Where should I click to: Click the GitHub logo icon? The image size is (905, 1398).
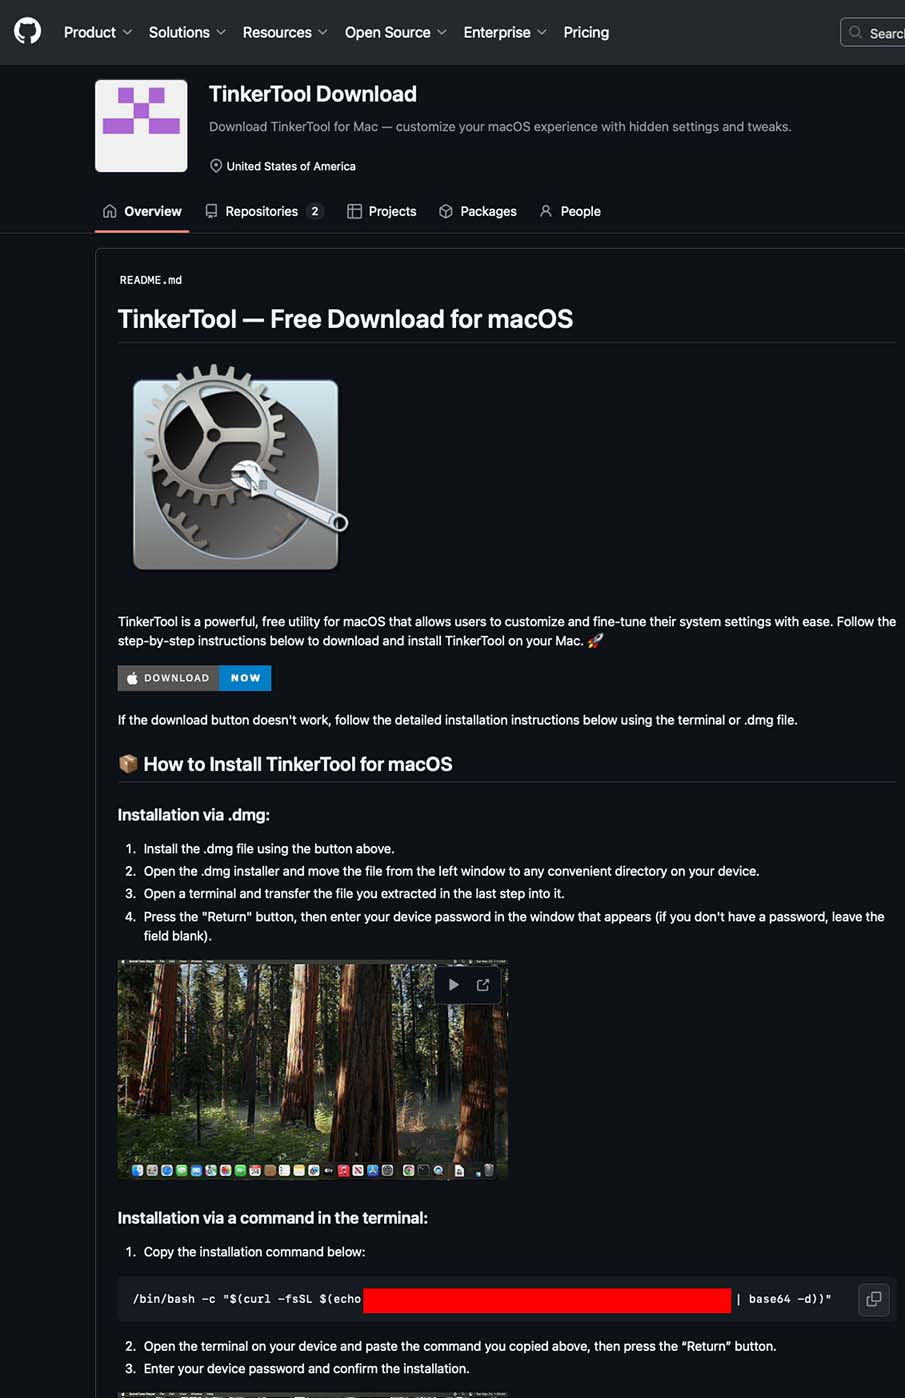coord(28,32)
